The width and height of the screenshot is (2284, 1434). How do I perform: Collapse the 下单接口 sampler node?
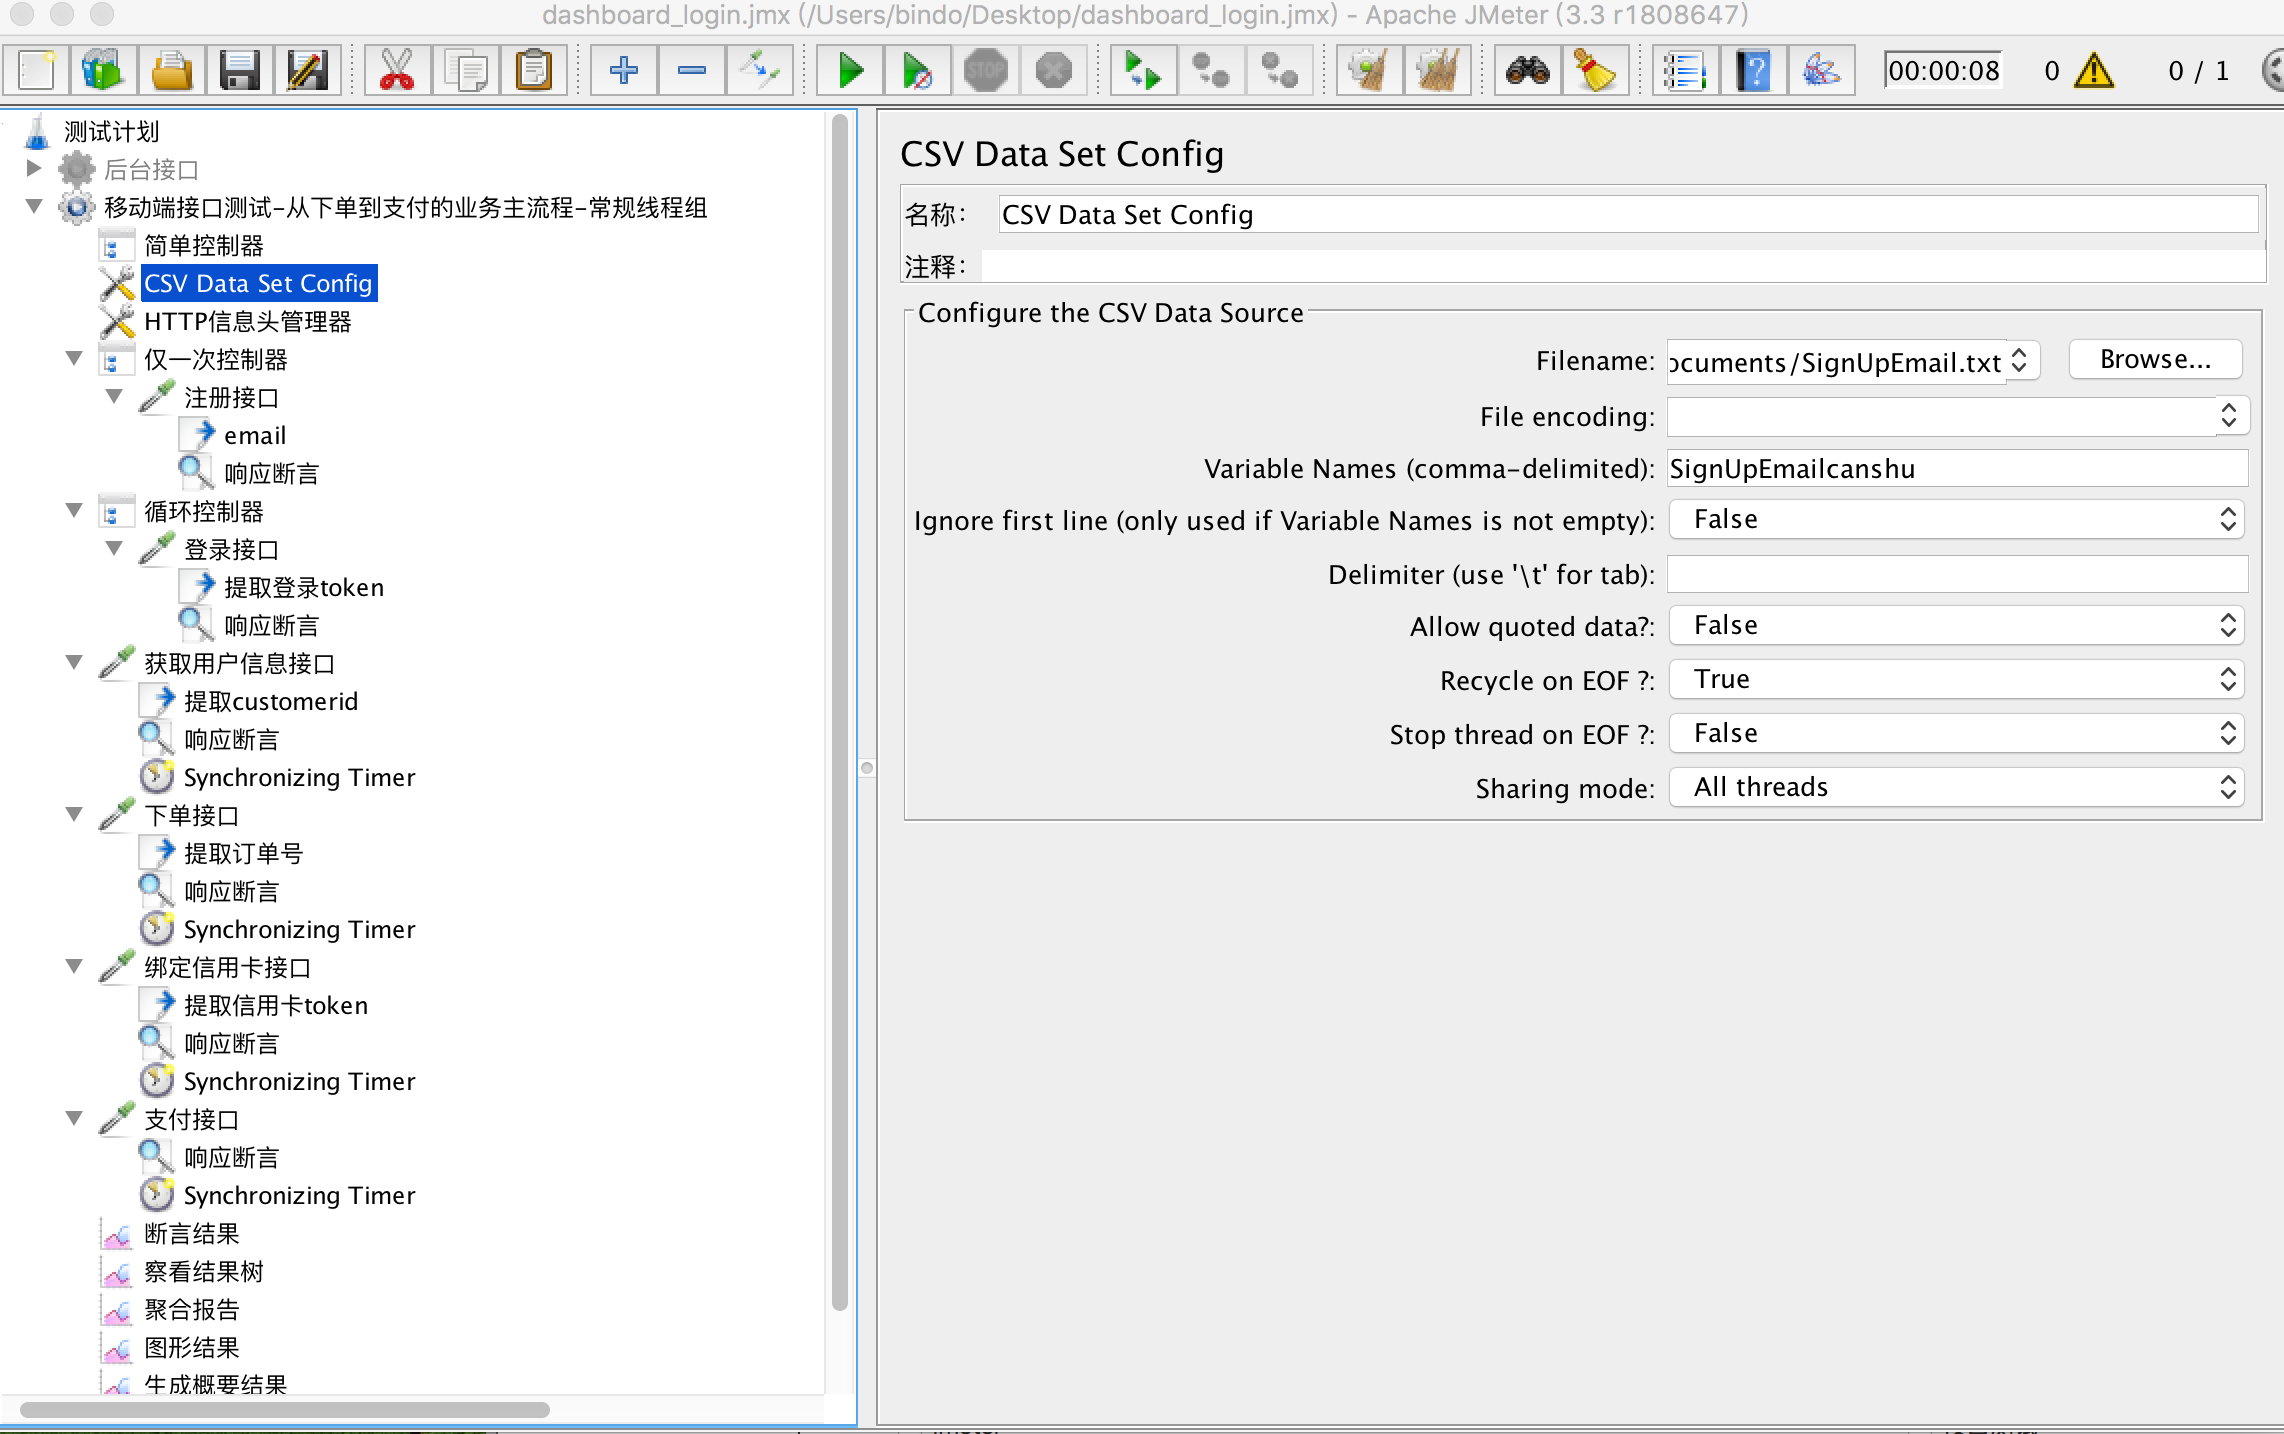pyautogui.click(x=74, y=814)
